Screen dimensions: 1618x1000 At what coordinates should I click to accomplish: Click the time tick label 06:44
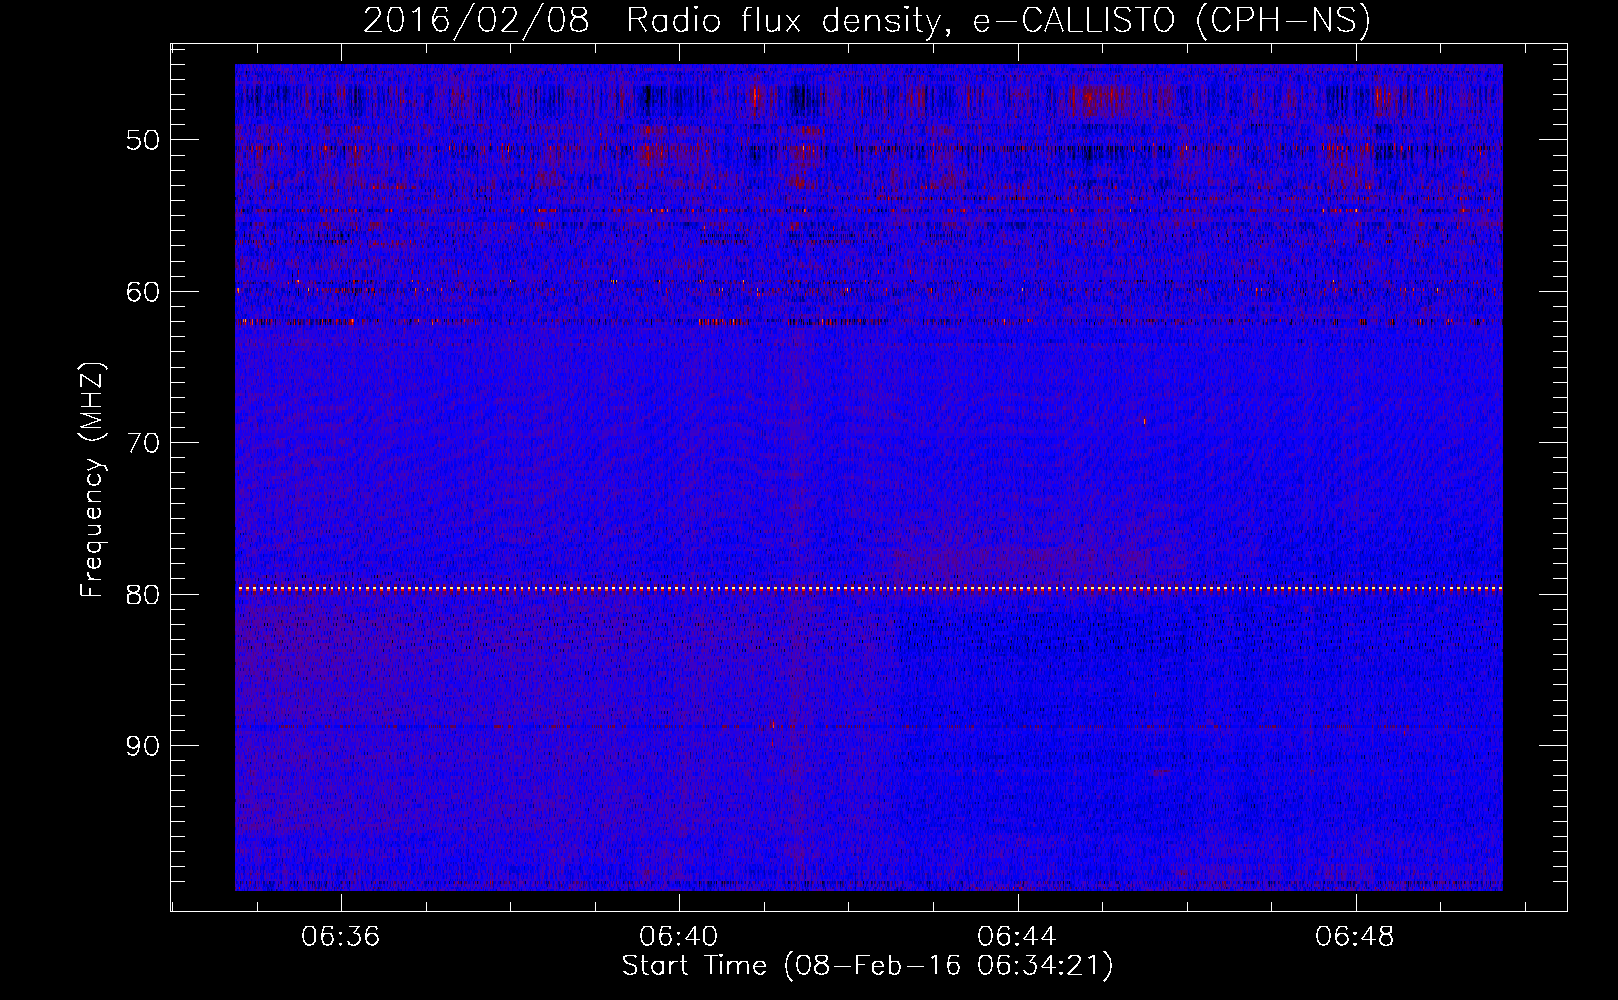pos(1017,937)
